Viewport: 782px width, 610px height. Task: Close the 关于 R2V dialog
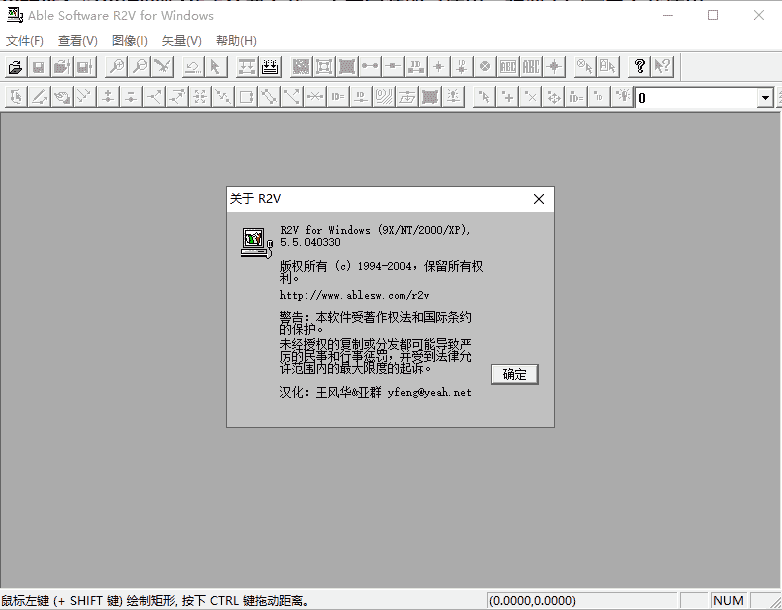539,199
